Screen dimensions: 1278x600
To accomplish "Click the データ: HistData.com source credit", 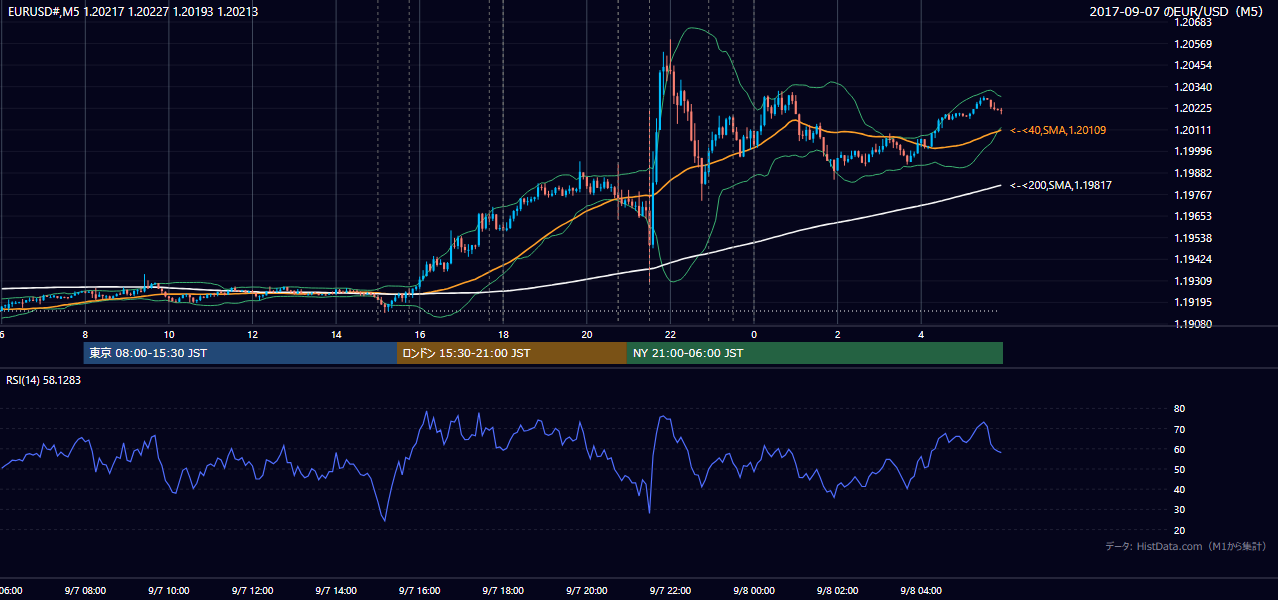I will pos(1186,546).
